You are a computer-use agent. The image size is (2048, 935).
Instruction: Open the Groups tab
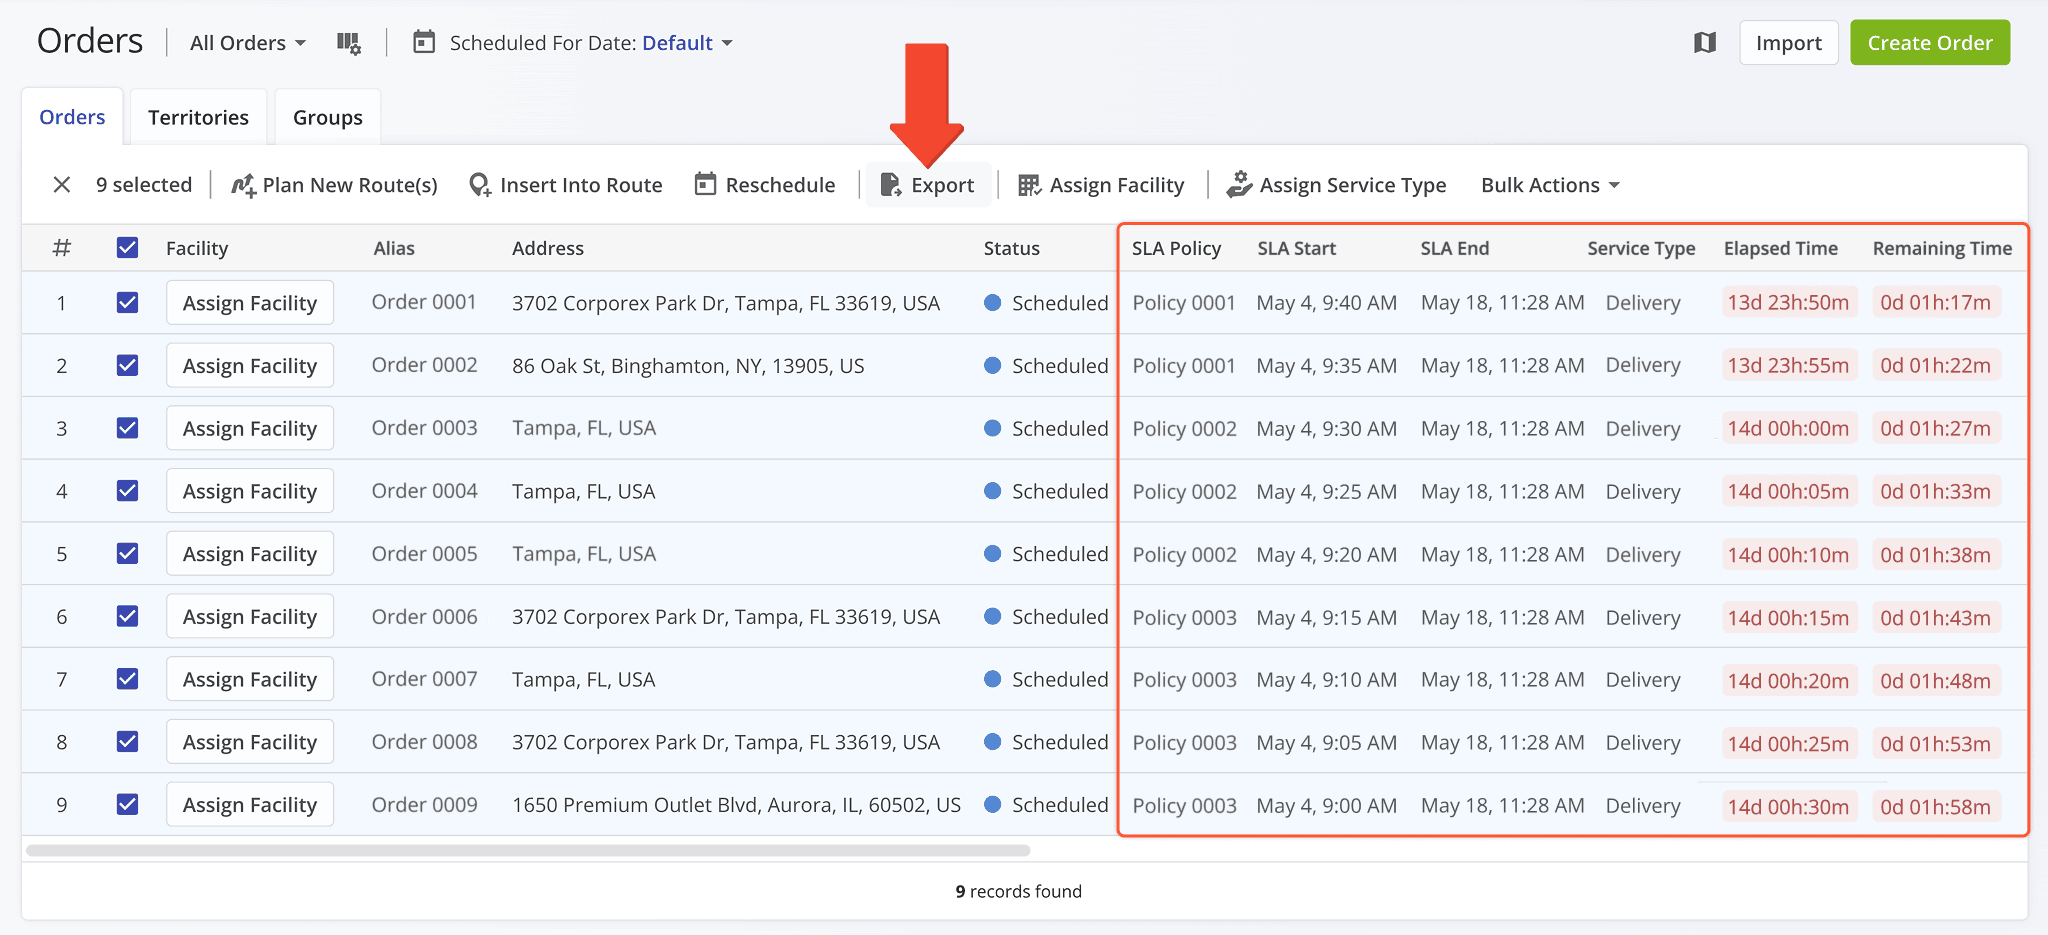pyautogui.click(x=327, y=116)
